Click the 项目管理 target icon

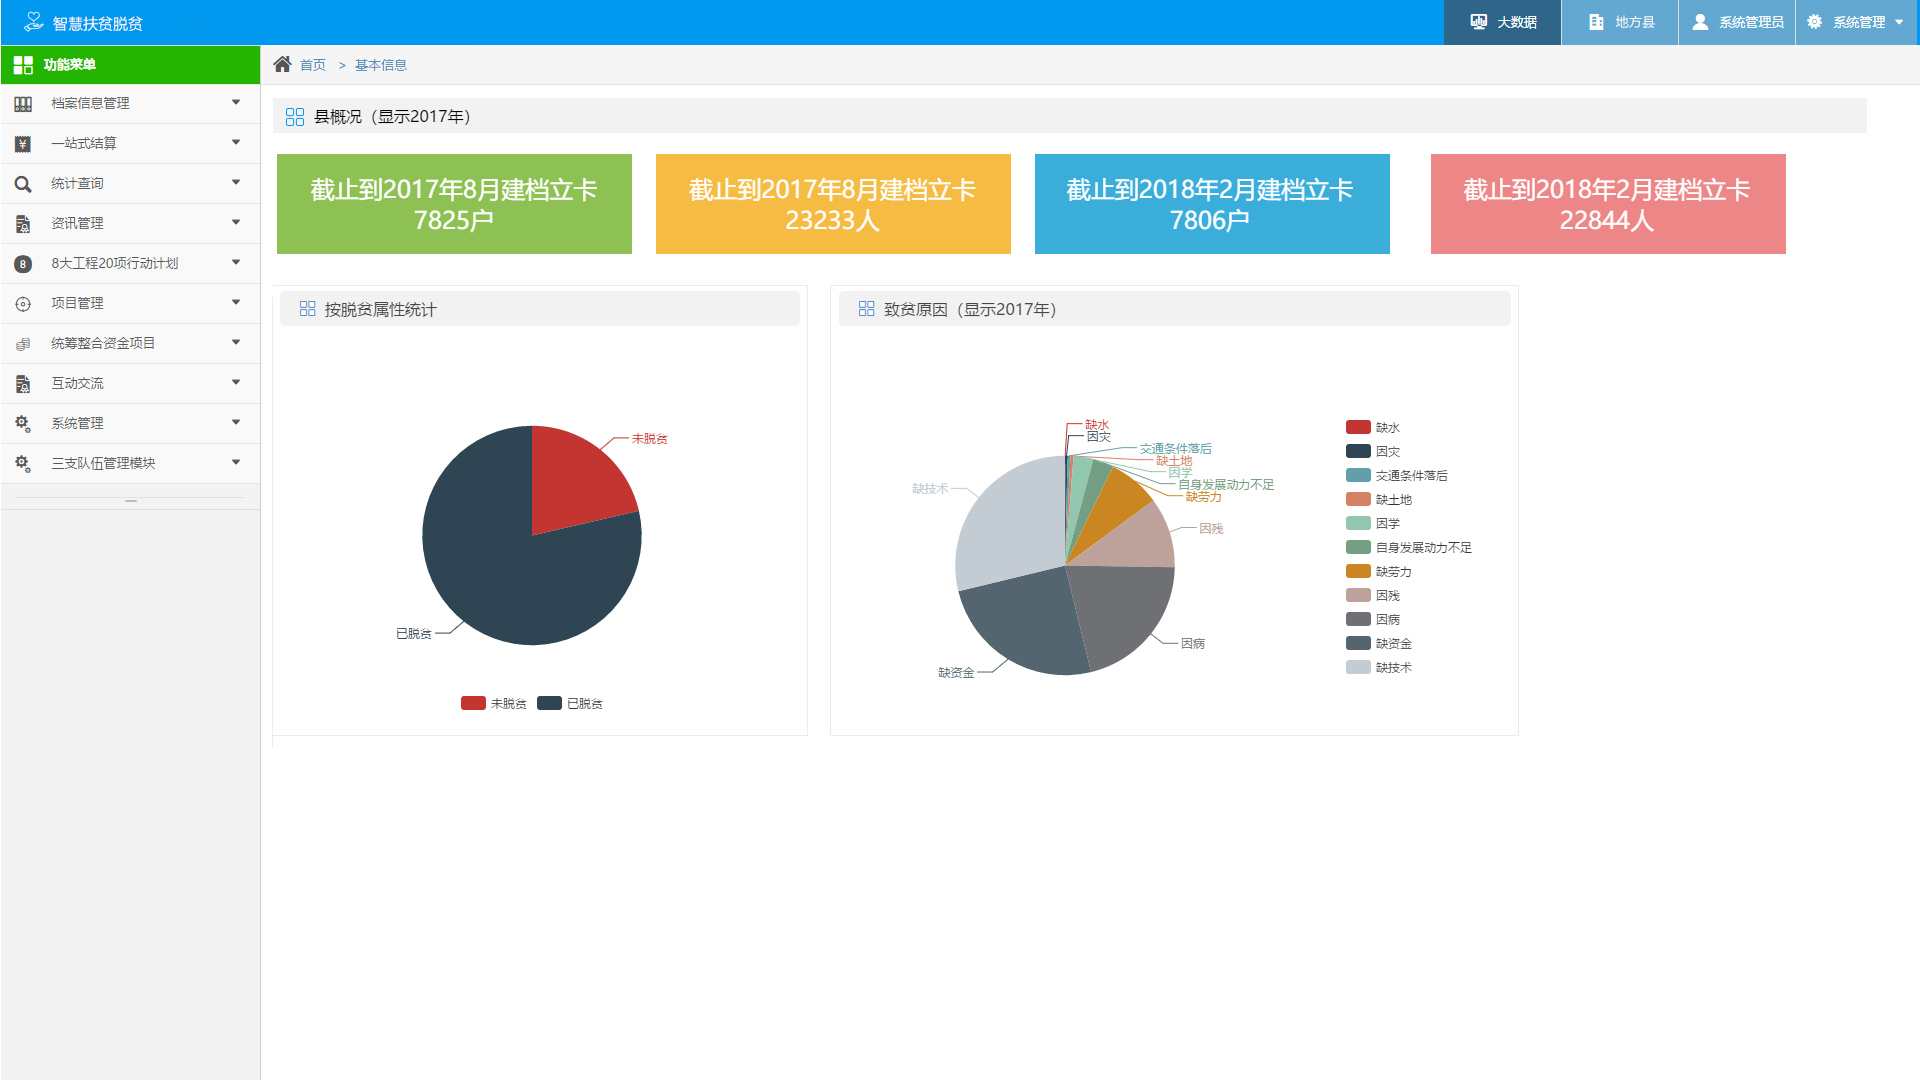pos(23,304)
